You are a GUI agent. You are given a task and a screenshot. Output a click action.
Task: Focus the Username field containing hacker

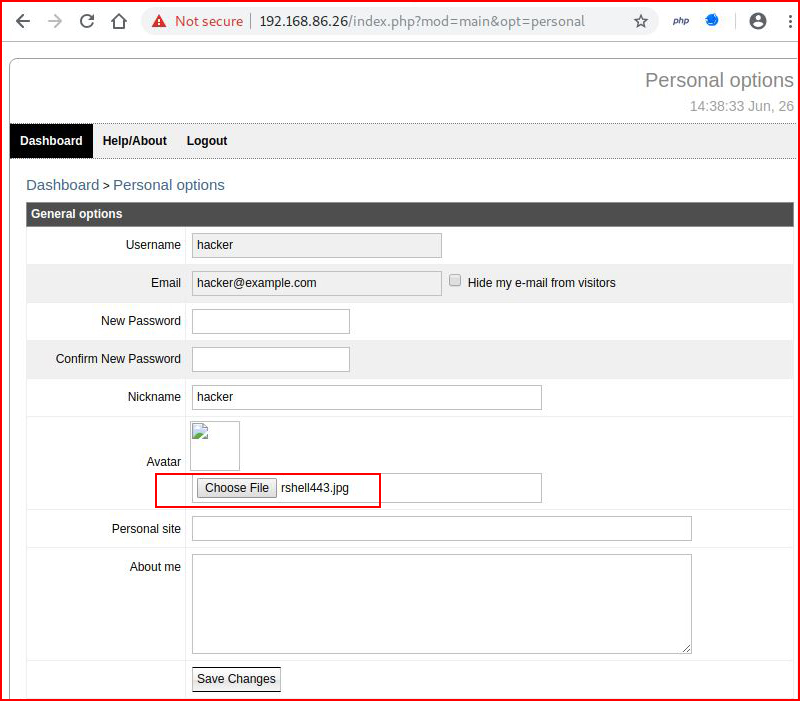[317, 245]
